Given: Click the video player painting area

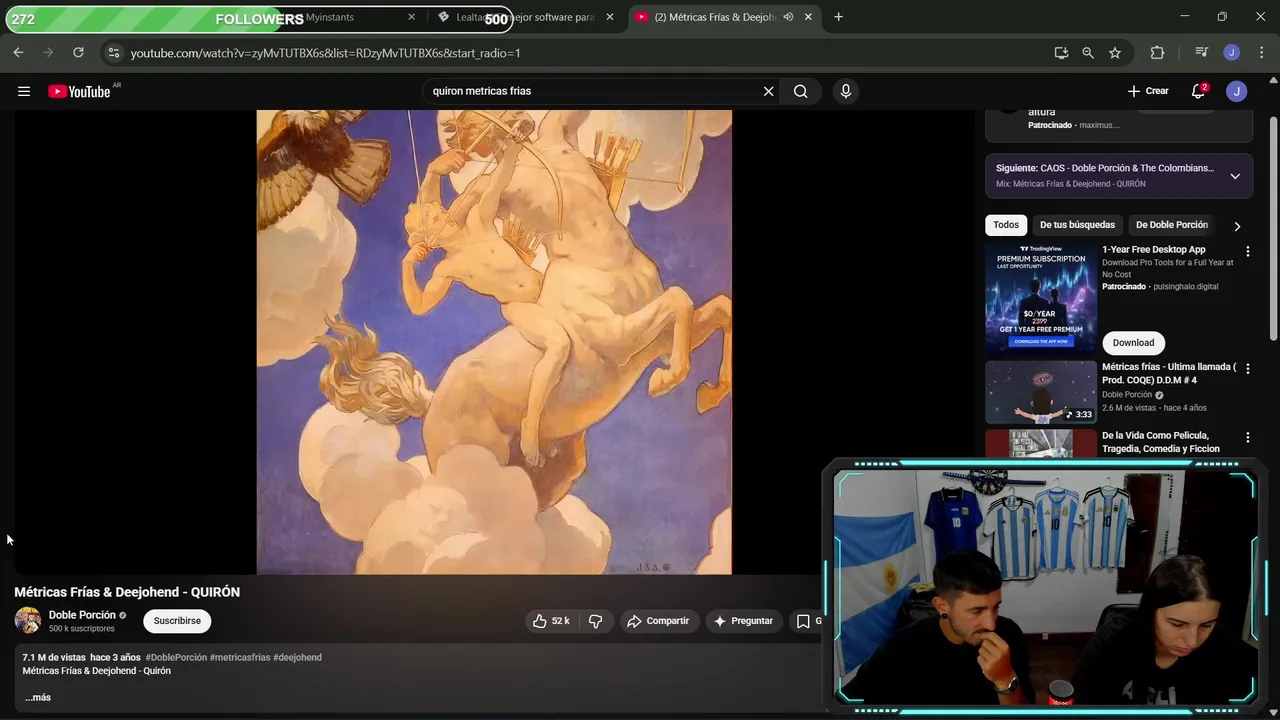Looking at the screenshot, I should [494, 342].
